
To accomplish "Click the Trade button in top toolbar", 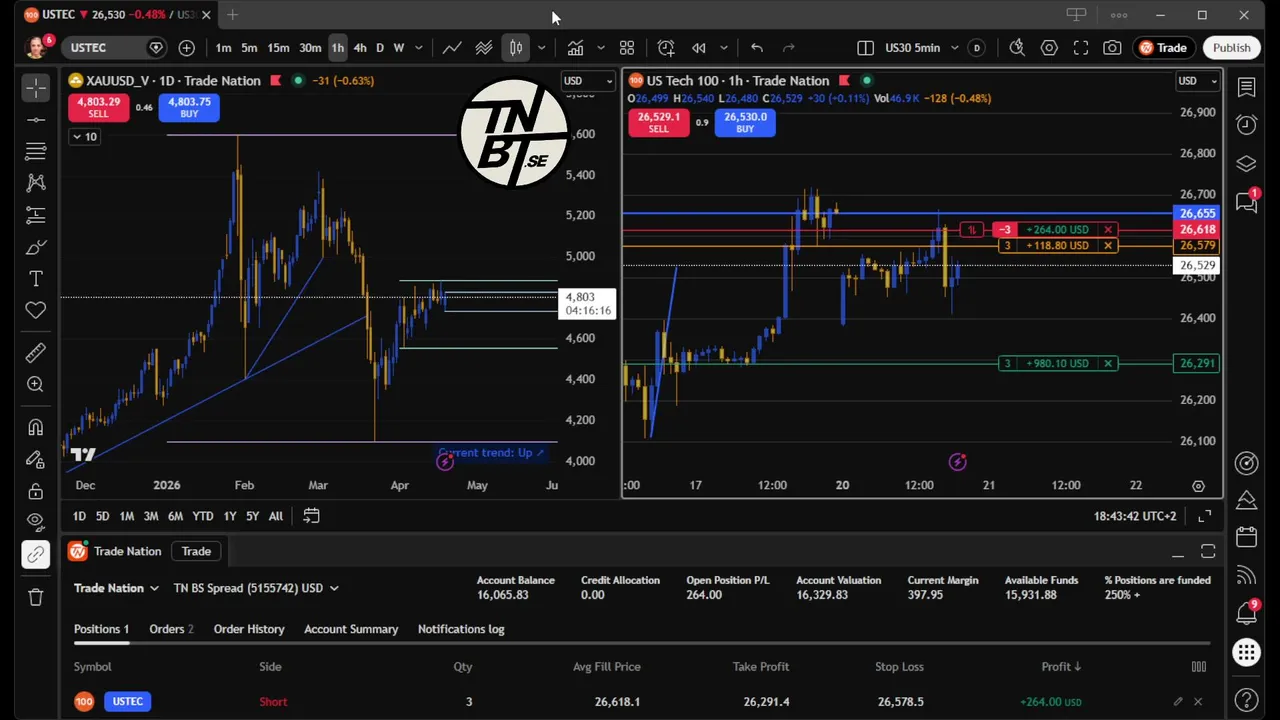I will point(1163,48).
